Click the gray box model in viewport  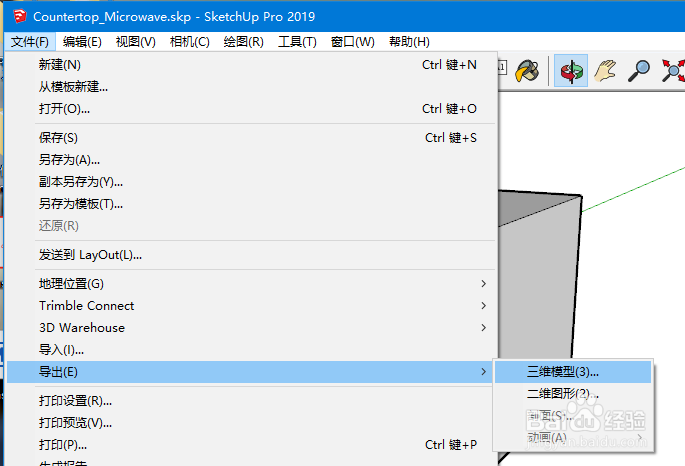pyautogui.click(x=540, y=280)
